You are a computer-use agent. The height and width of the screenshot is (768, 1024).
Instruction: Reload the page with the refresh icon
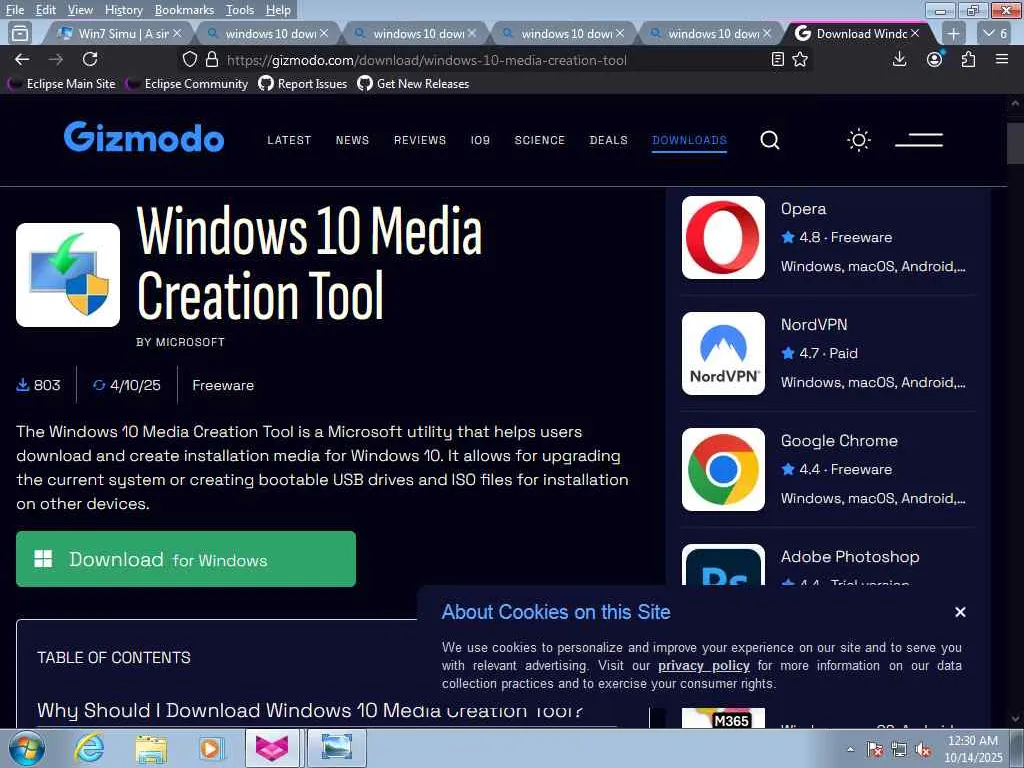pos(90,59)
